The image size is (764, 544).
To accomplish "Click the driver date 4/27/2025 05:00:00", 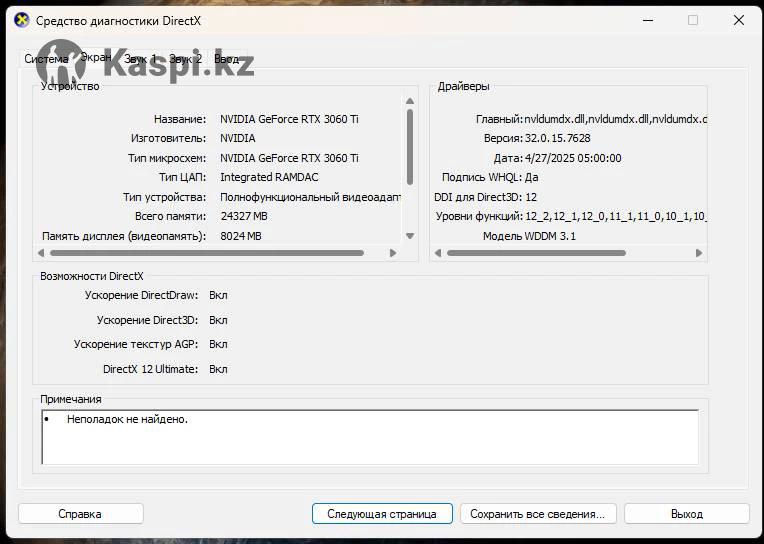I will click(573, 158).
